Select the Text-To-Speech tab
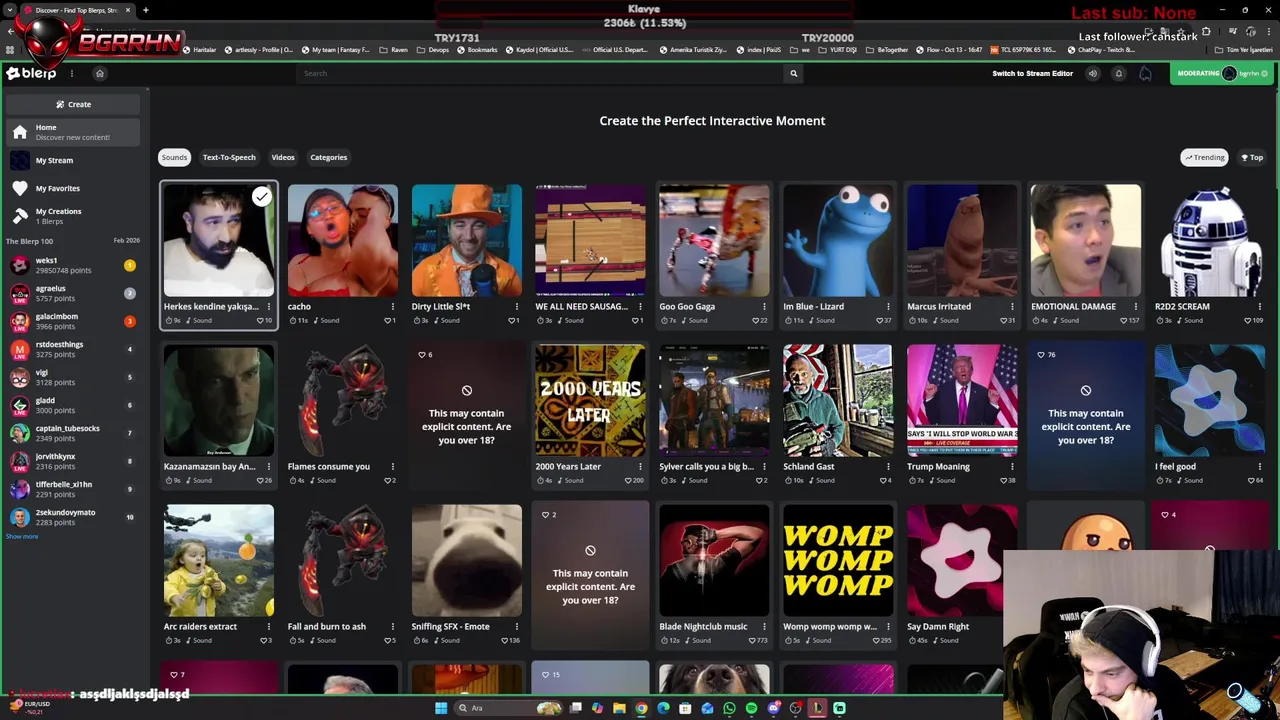This screenshot has height=720, width=1280. [229, 157]
